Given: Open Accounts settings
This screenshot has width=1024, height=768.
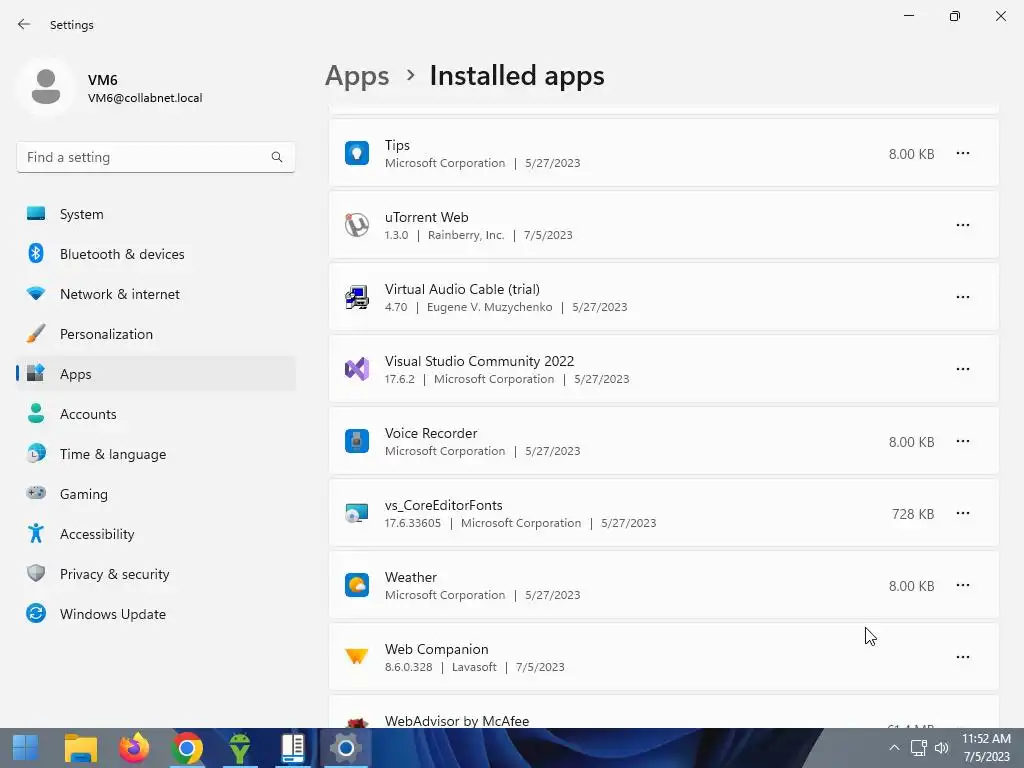Looking at the screenshot, I should [156, 414].
